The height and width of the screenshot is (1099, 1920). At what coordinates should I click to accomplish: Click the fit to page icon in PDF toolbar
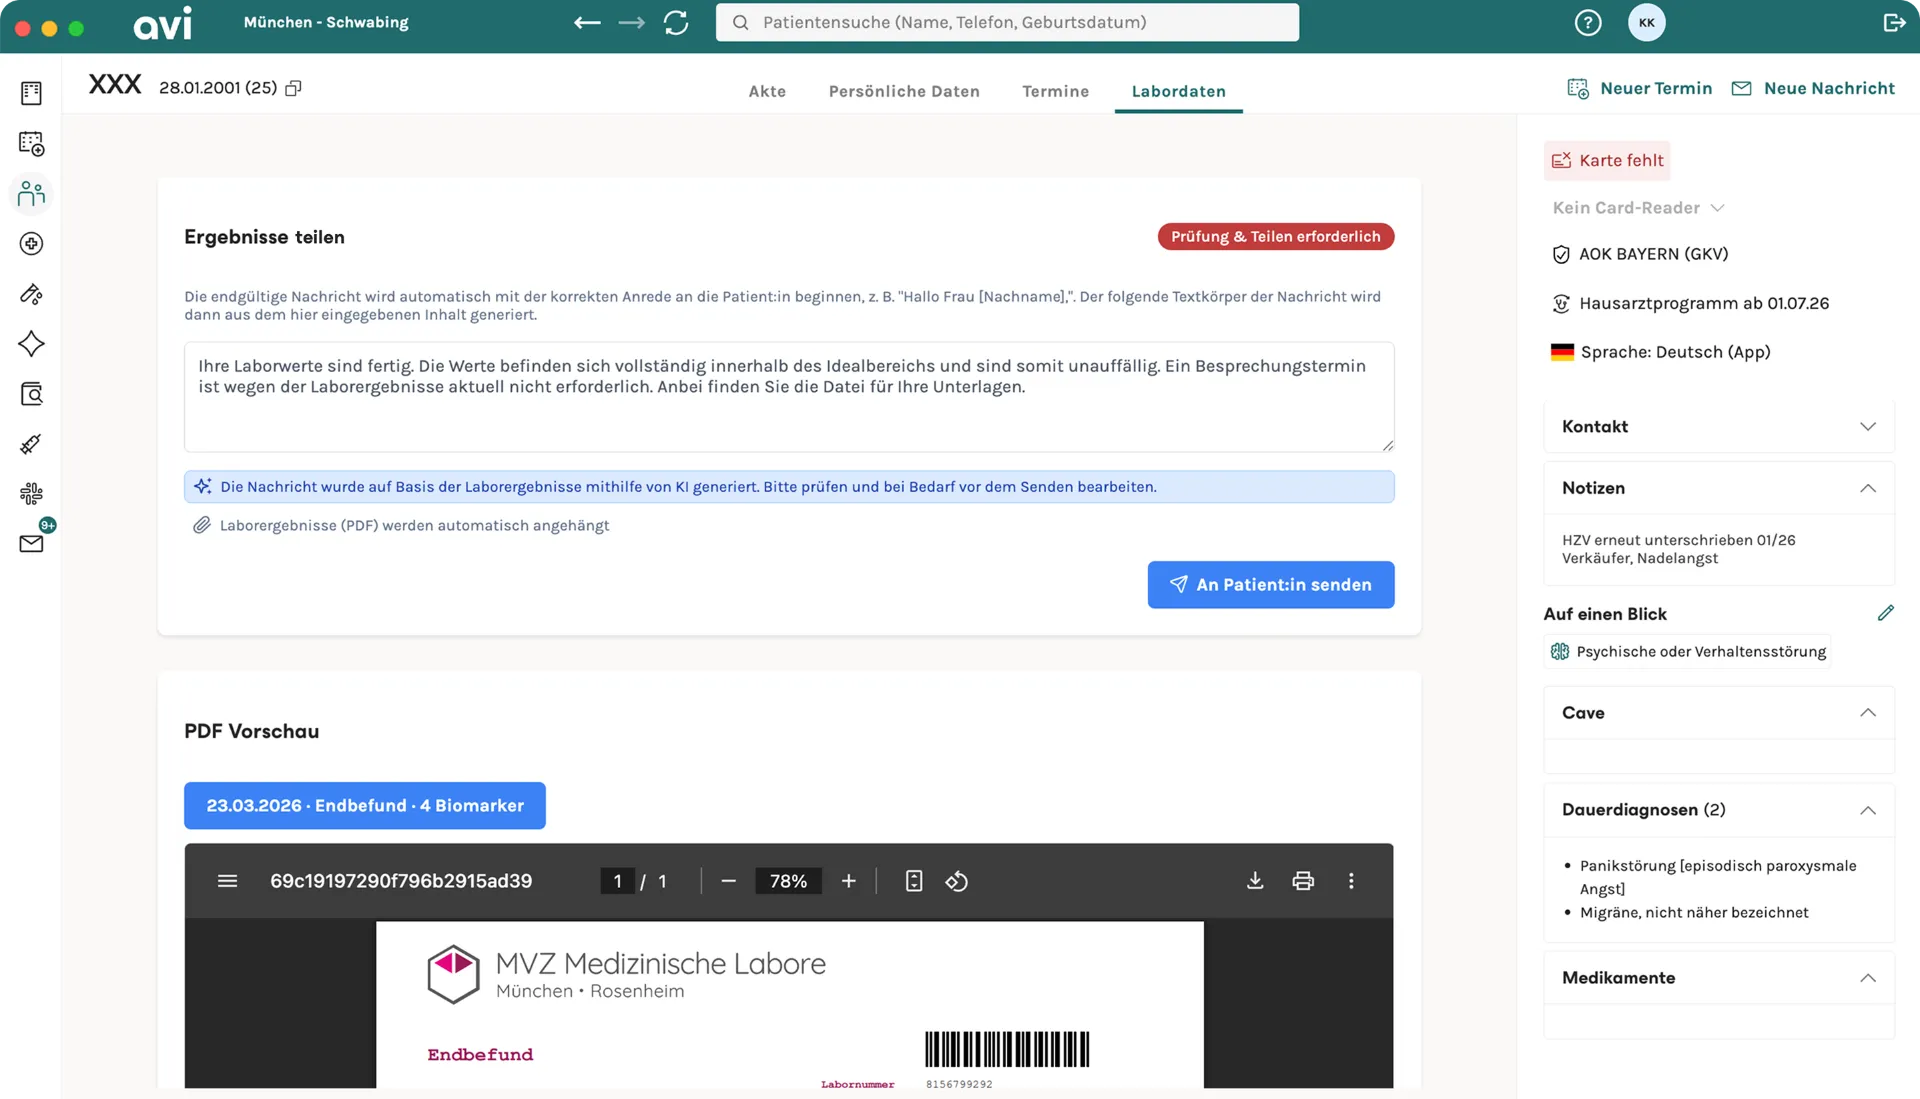coord(913,881)
